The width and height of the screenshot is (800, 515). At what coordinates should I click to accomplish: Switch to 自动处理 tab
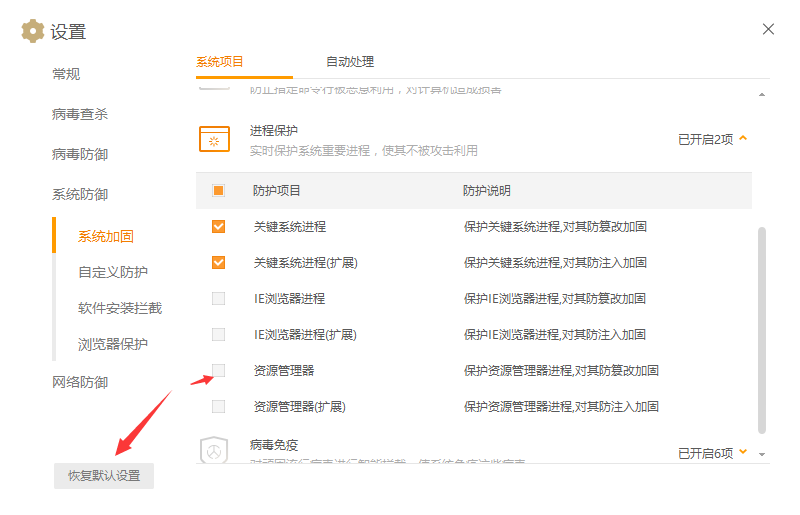pyautogui.click(x=350, y=62)
